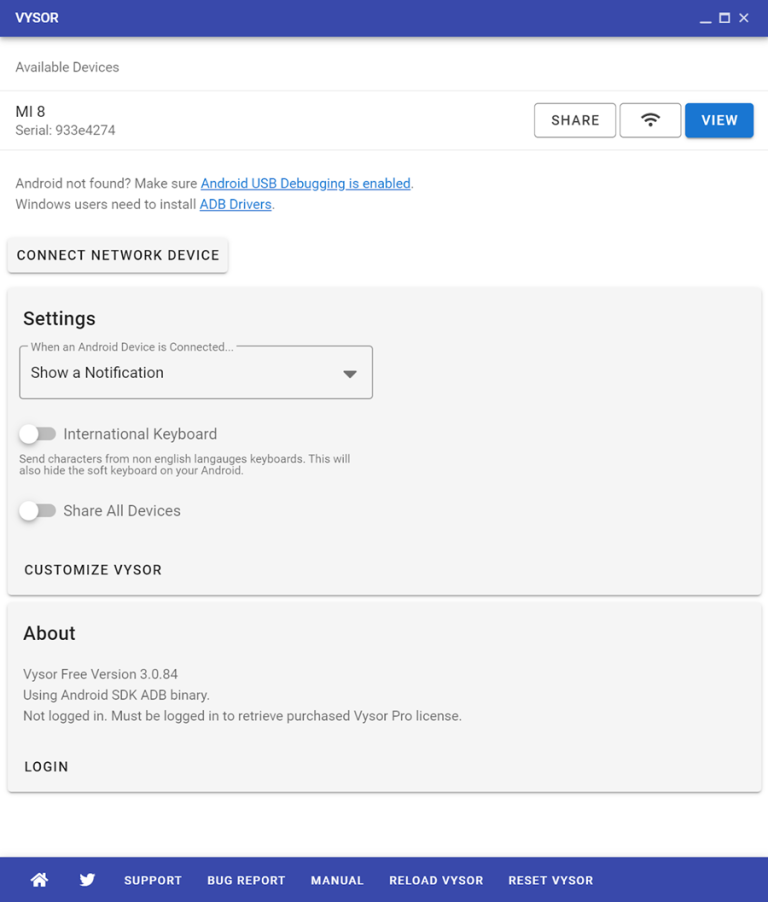Click RESET VYSor in the bottom bar
This screenshot has width=768, height=902.
click(550, 880)
